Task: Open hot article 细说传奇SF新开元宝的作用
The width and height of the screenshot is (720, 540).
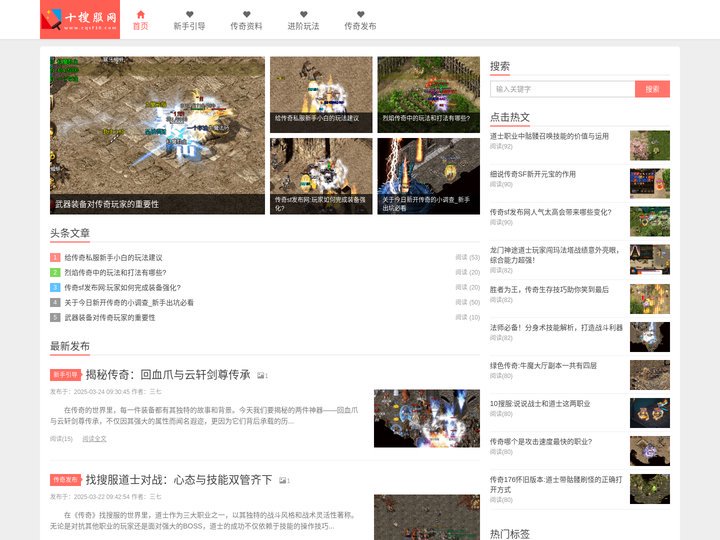Action: point(533,174)
